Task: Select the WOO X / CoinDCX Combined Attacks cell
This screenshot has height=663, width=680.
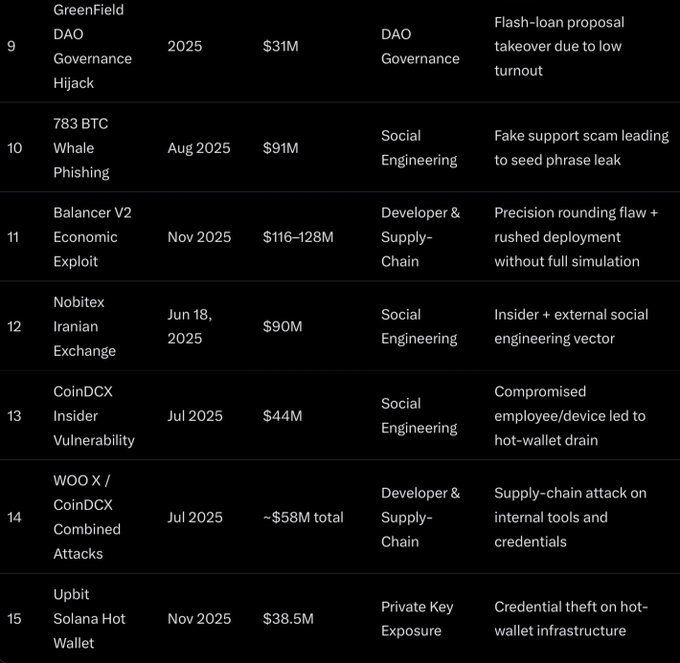Action: [87, 517]
